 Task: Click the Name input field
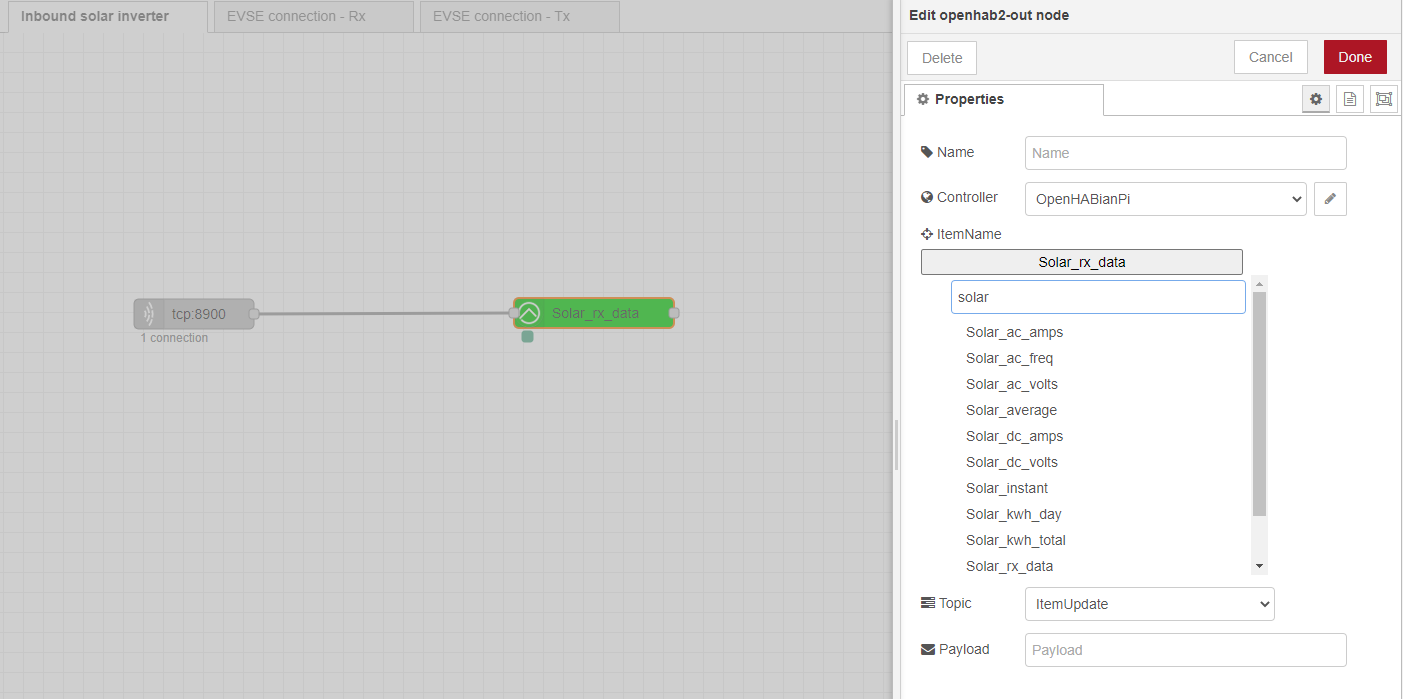click(1185, 153)
